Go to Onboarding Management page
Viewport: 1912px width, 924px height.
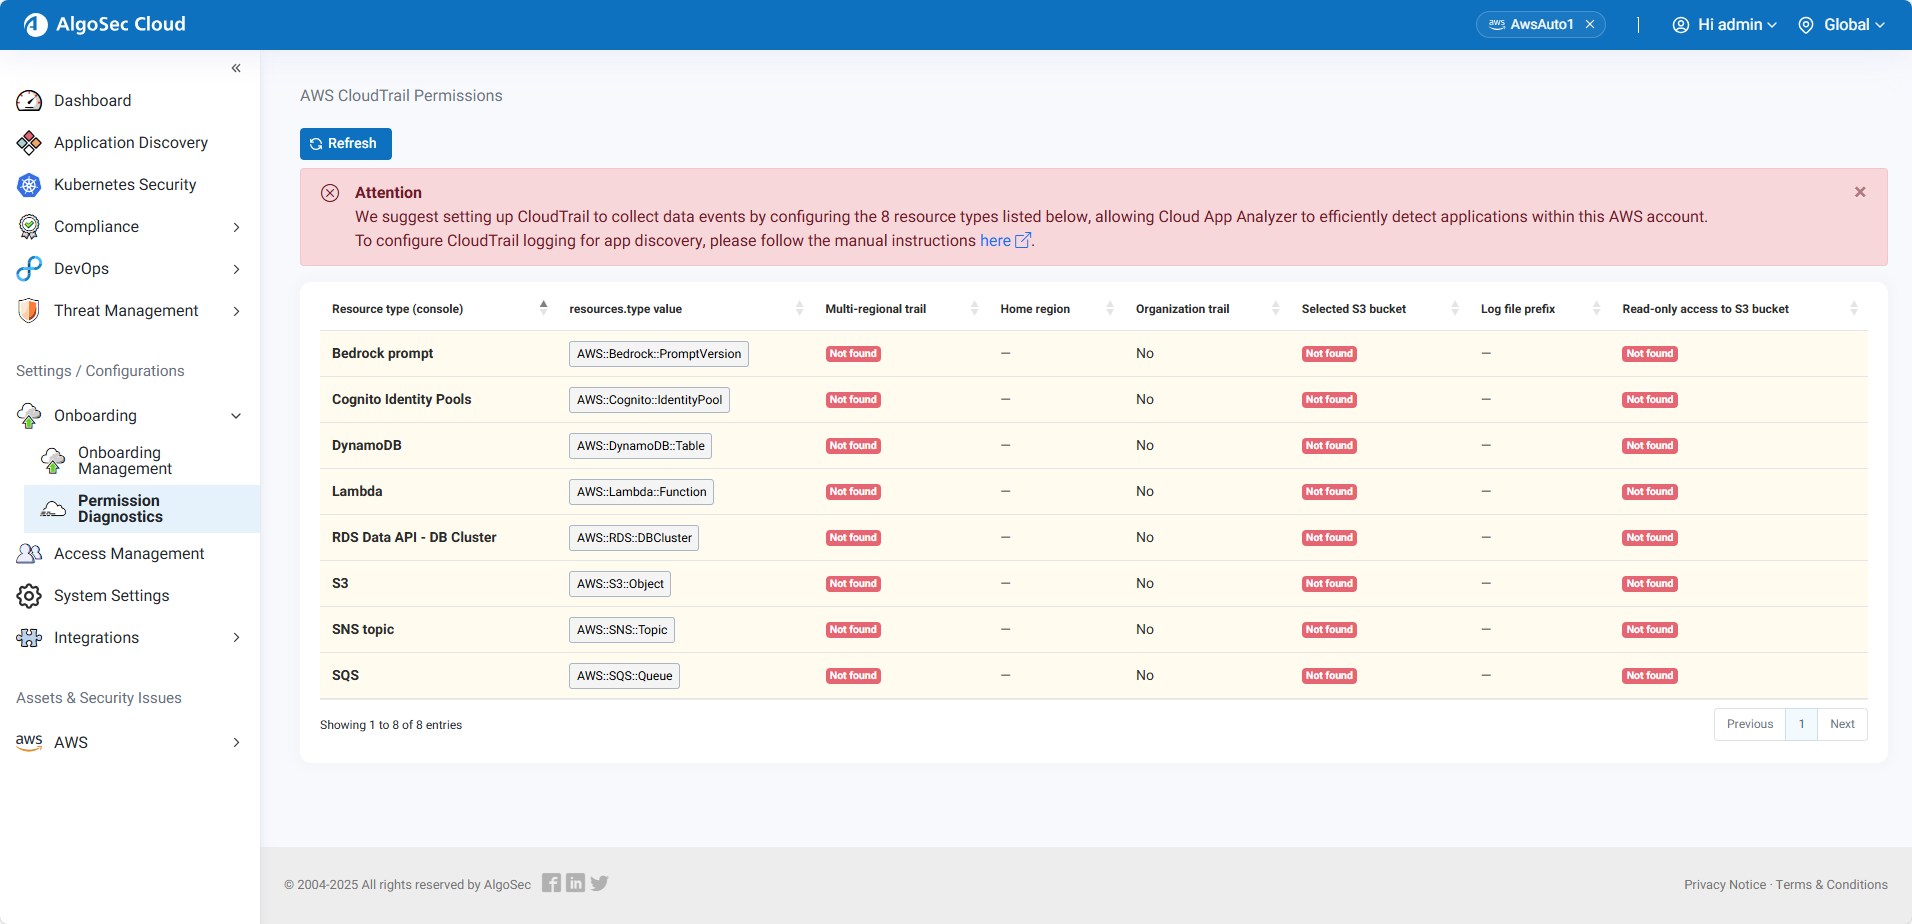point(124,461)
